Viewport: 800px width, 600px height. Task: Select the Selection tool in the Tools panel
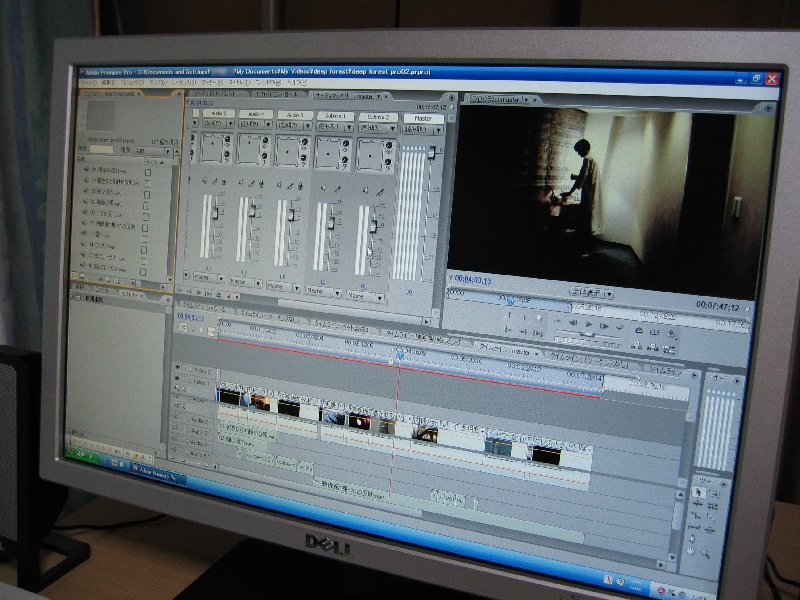pos(699,493)
